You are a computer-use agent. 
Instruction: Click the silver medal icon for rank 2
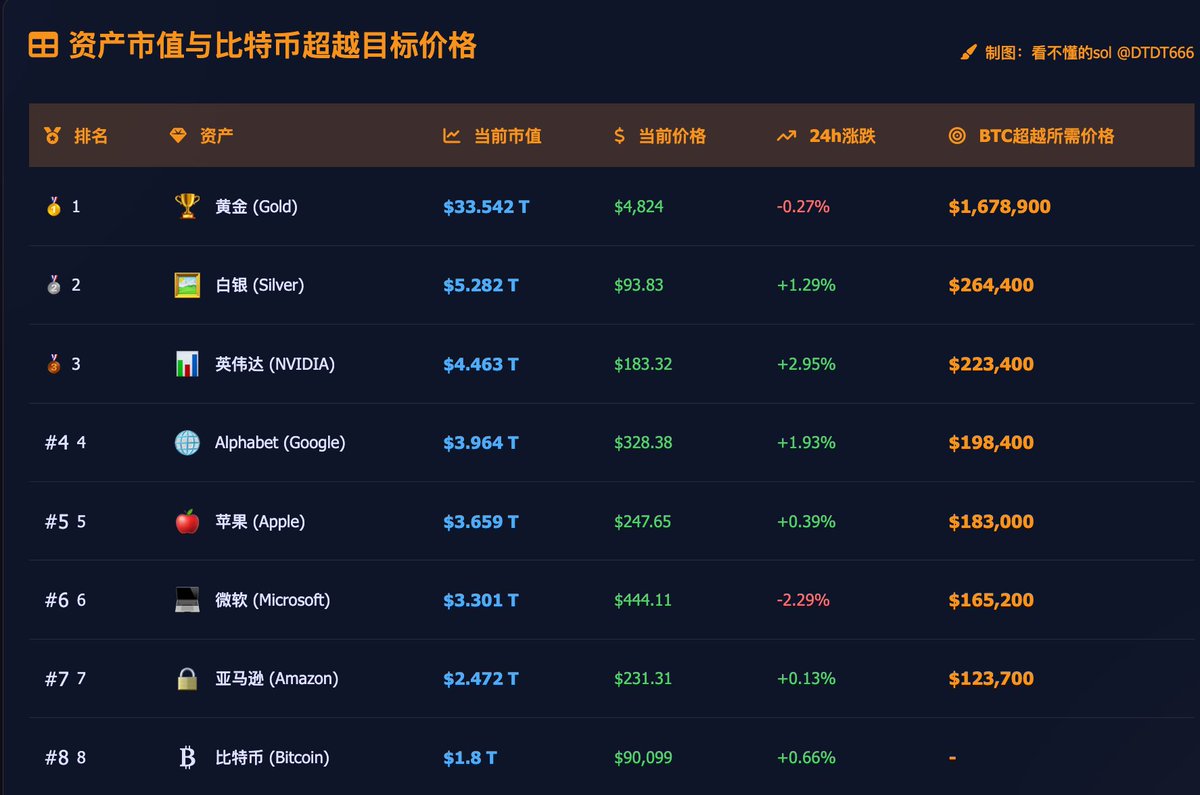(54, 285)
